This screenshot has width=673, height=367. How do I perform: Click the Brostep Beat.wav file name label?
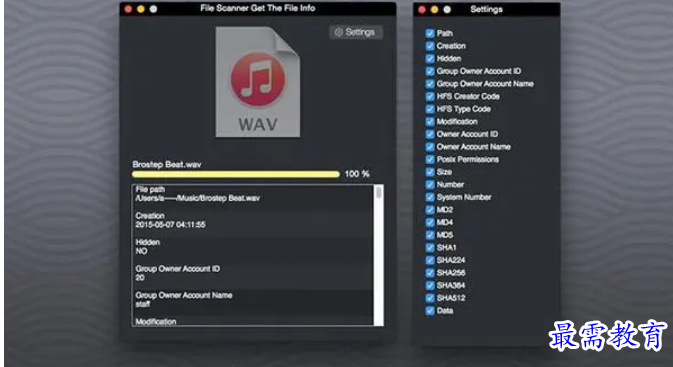click(x=167, y=164)
